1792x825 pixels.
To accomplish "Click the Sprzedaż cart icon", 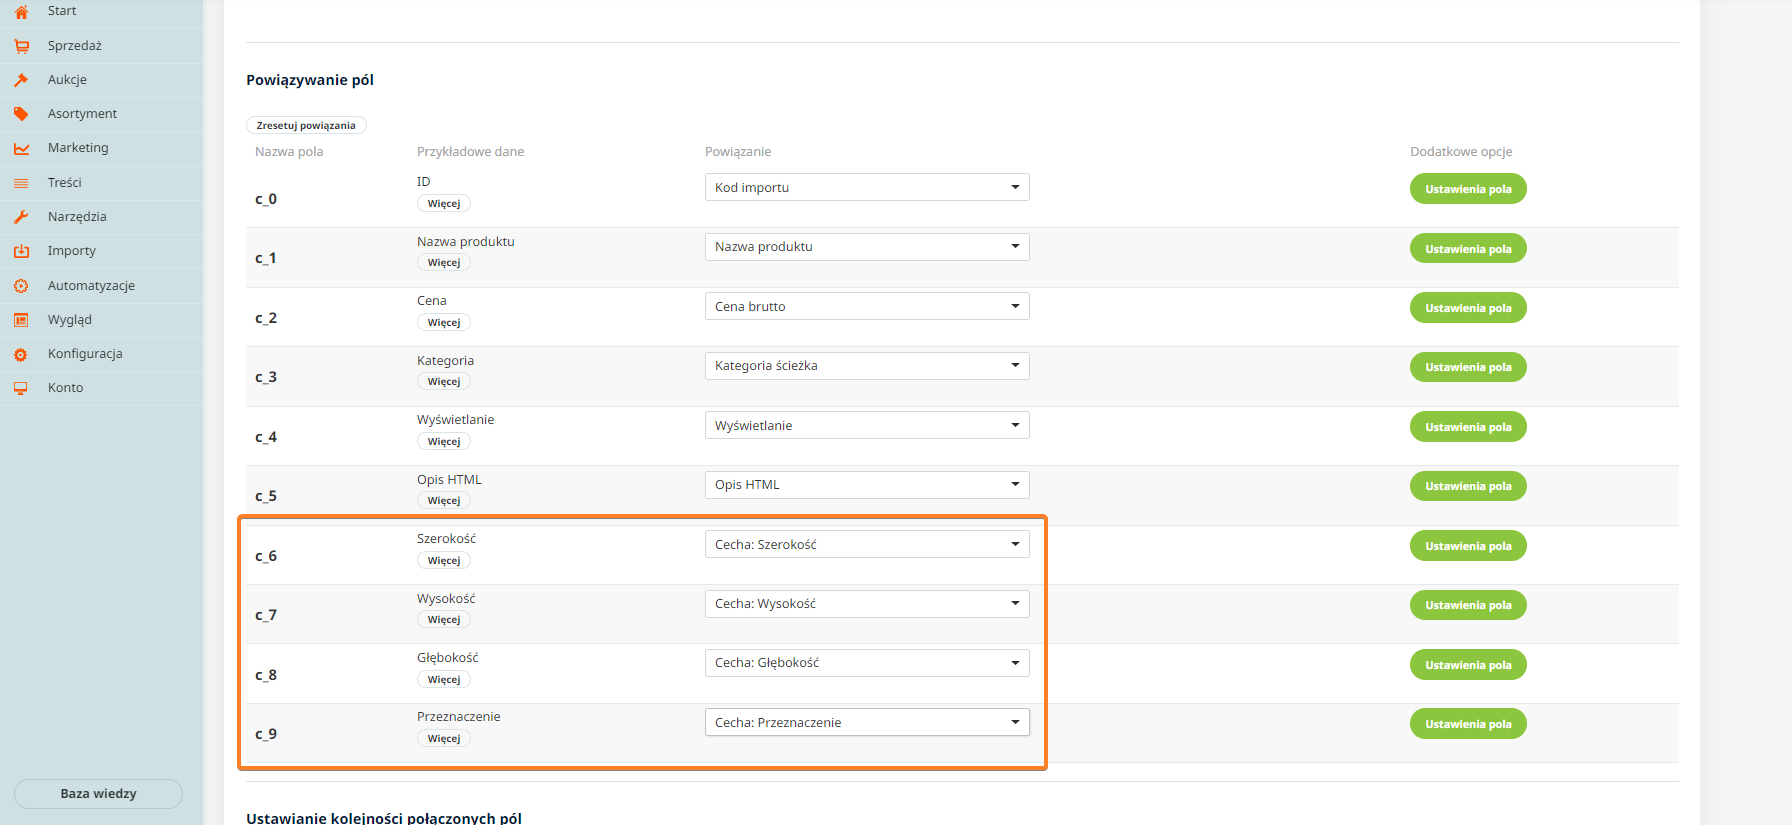I will (21, 46).
